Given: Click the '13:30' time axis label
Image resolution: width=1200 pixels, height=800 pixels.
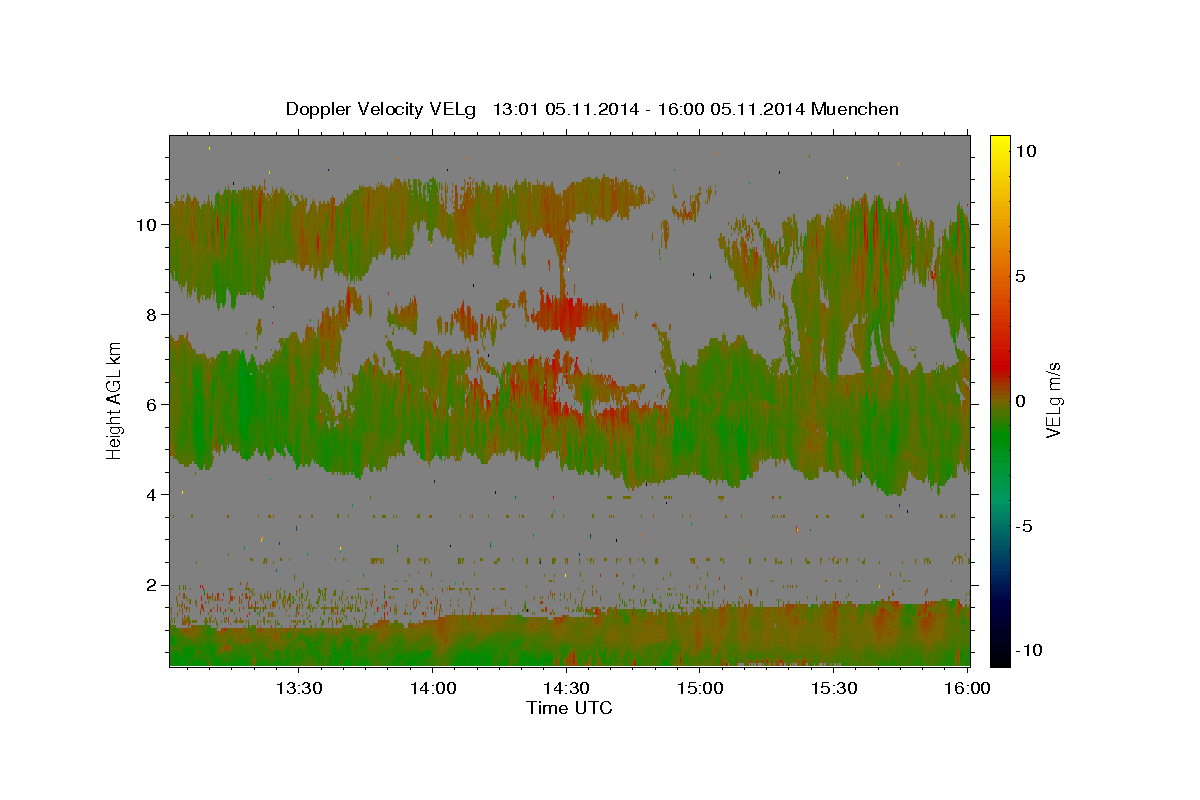Looking at the screenshot, I should pos(299,688).
